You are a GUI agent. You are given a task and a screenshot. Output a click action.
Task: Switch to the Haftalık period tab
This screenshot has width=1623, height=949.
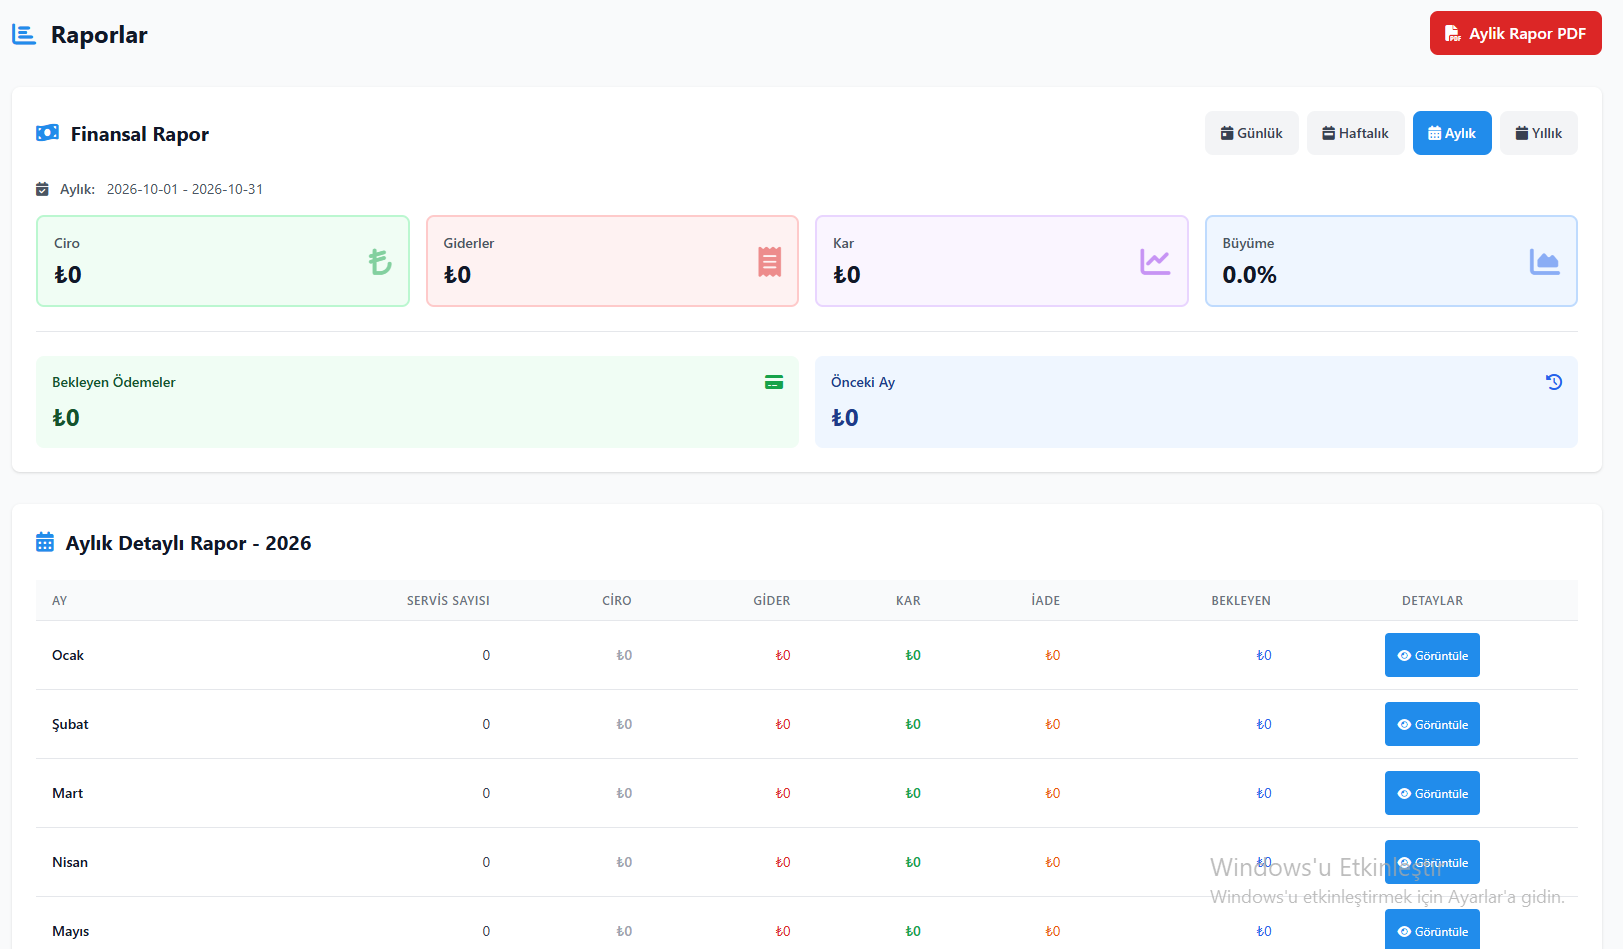click(x=1355, y=133)
